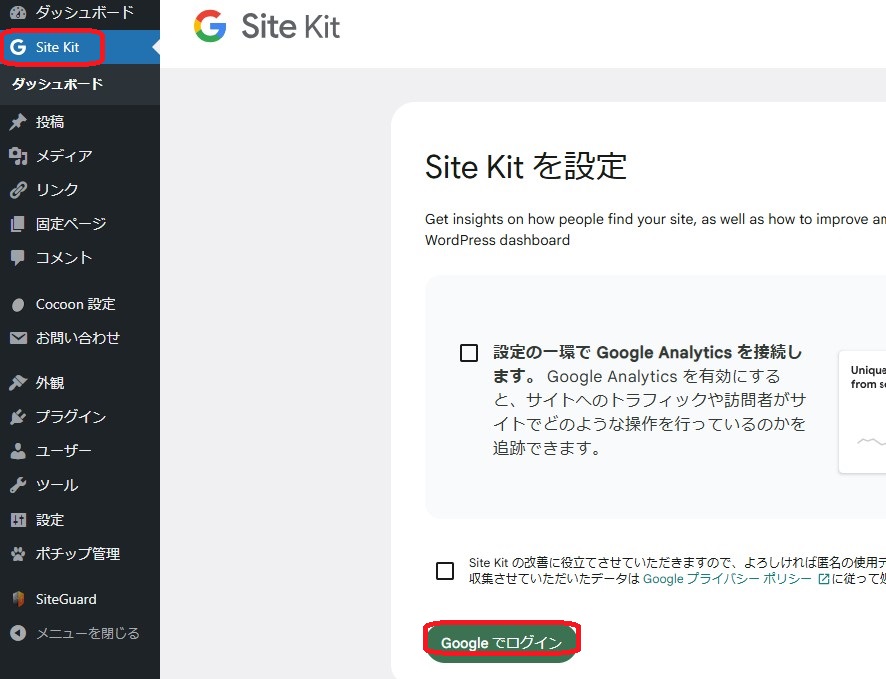Click the plug icon beside プラグイン
Screen dimensions: 886x679
18,417
